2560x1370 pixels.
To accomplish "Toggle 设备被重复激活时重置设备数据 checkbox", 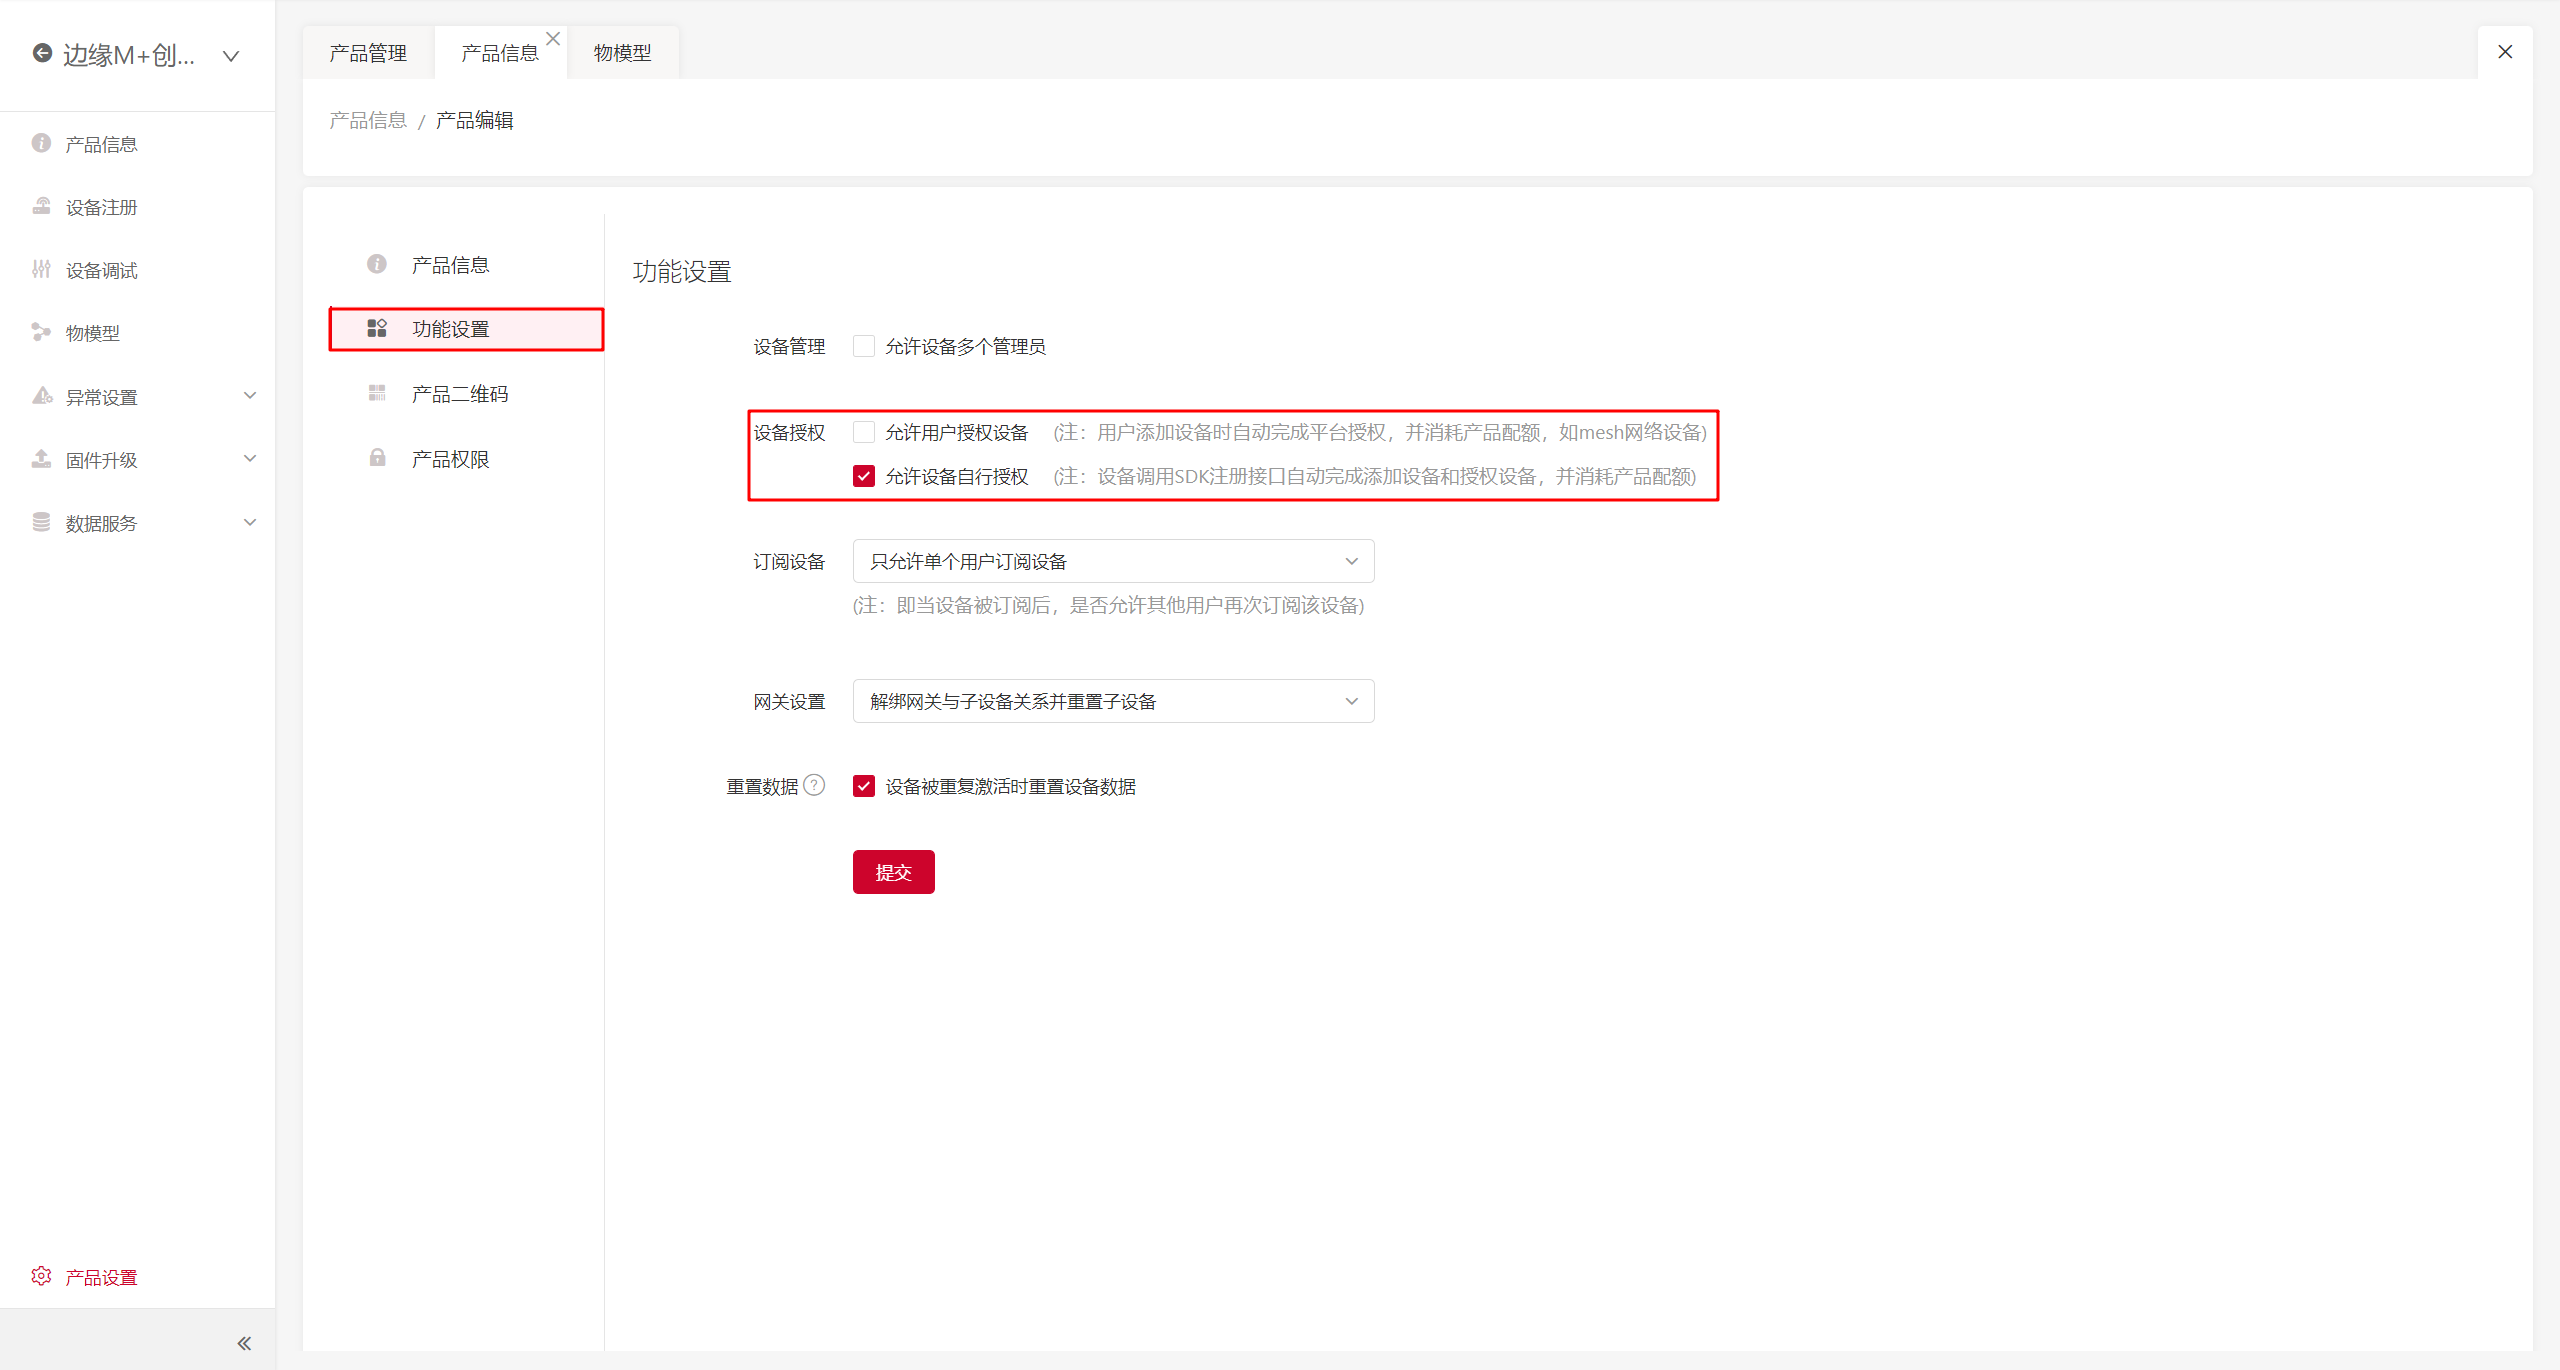I will (x=864, y=786).
